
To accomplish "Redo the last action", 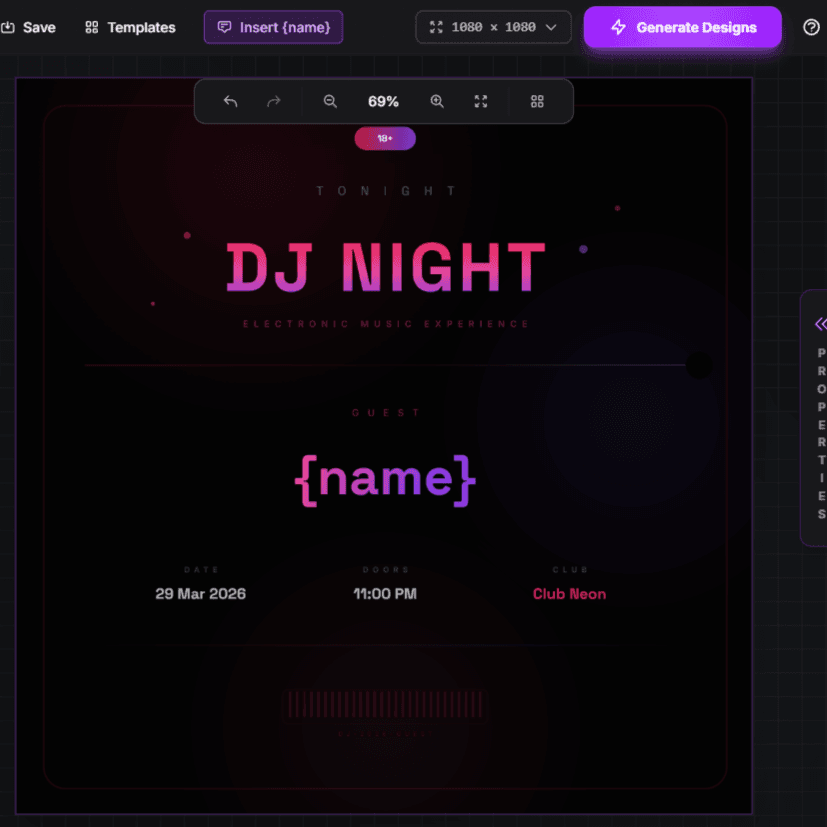I will pyautogui.click(x=274, y=101).
